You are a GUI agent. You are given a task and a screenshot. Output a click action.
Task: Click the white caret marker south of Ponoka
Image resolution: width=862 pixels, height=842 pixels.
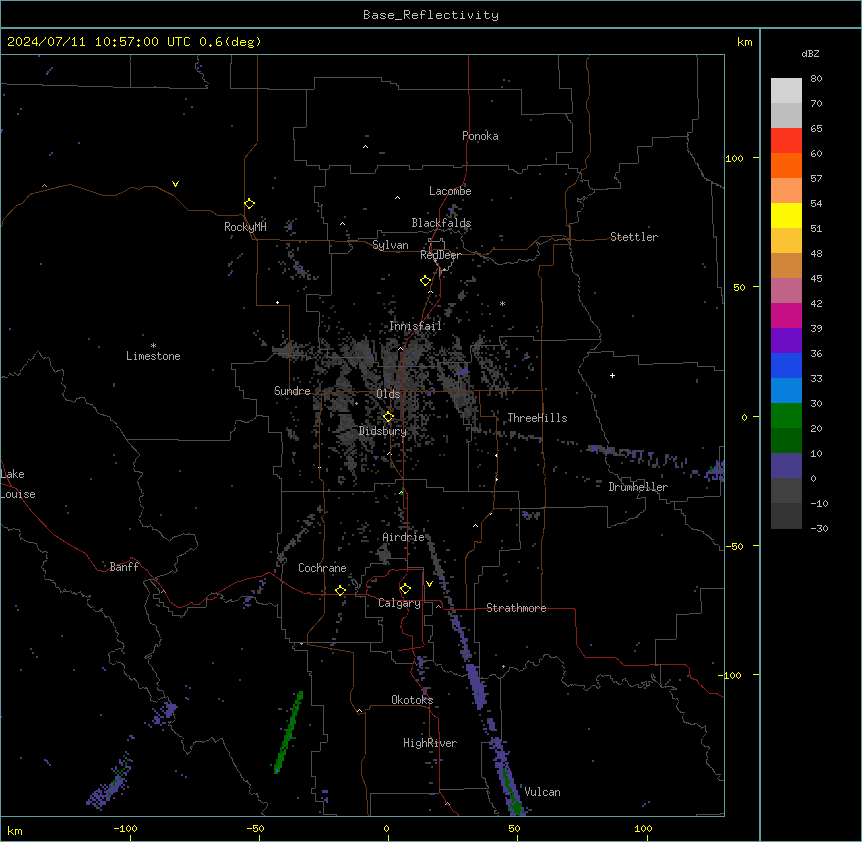click(x=366, y=147)
